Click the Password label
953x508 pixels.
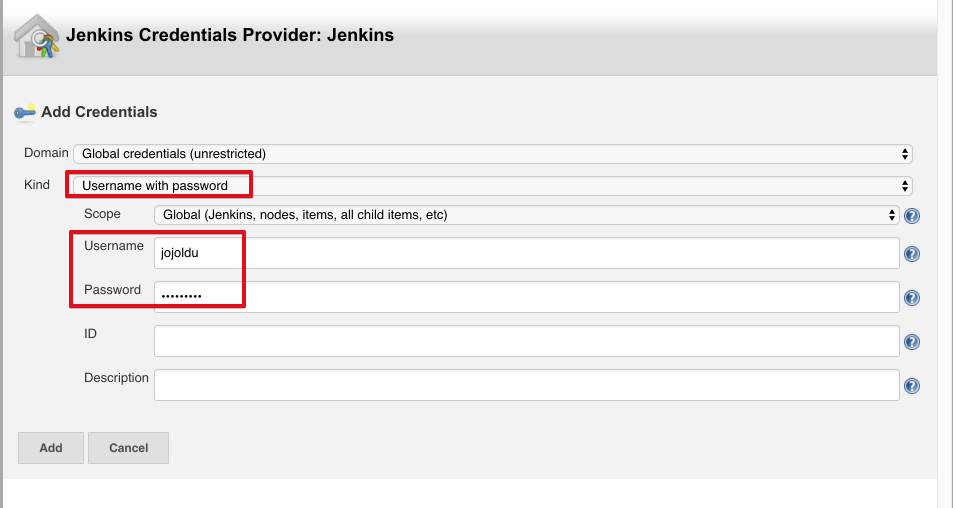click(112, 289)
